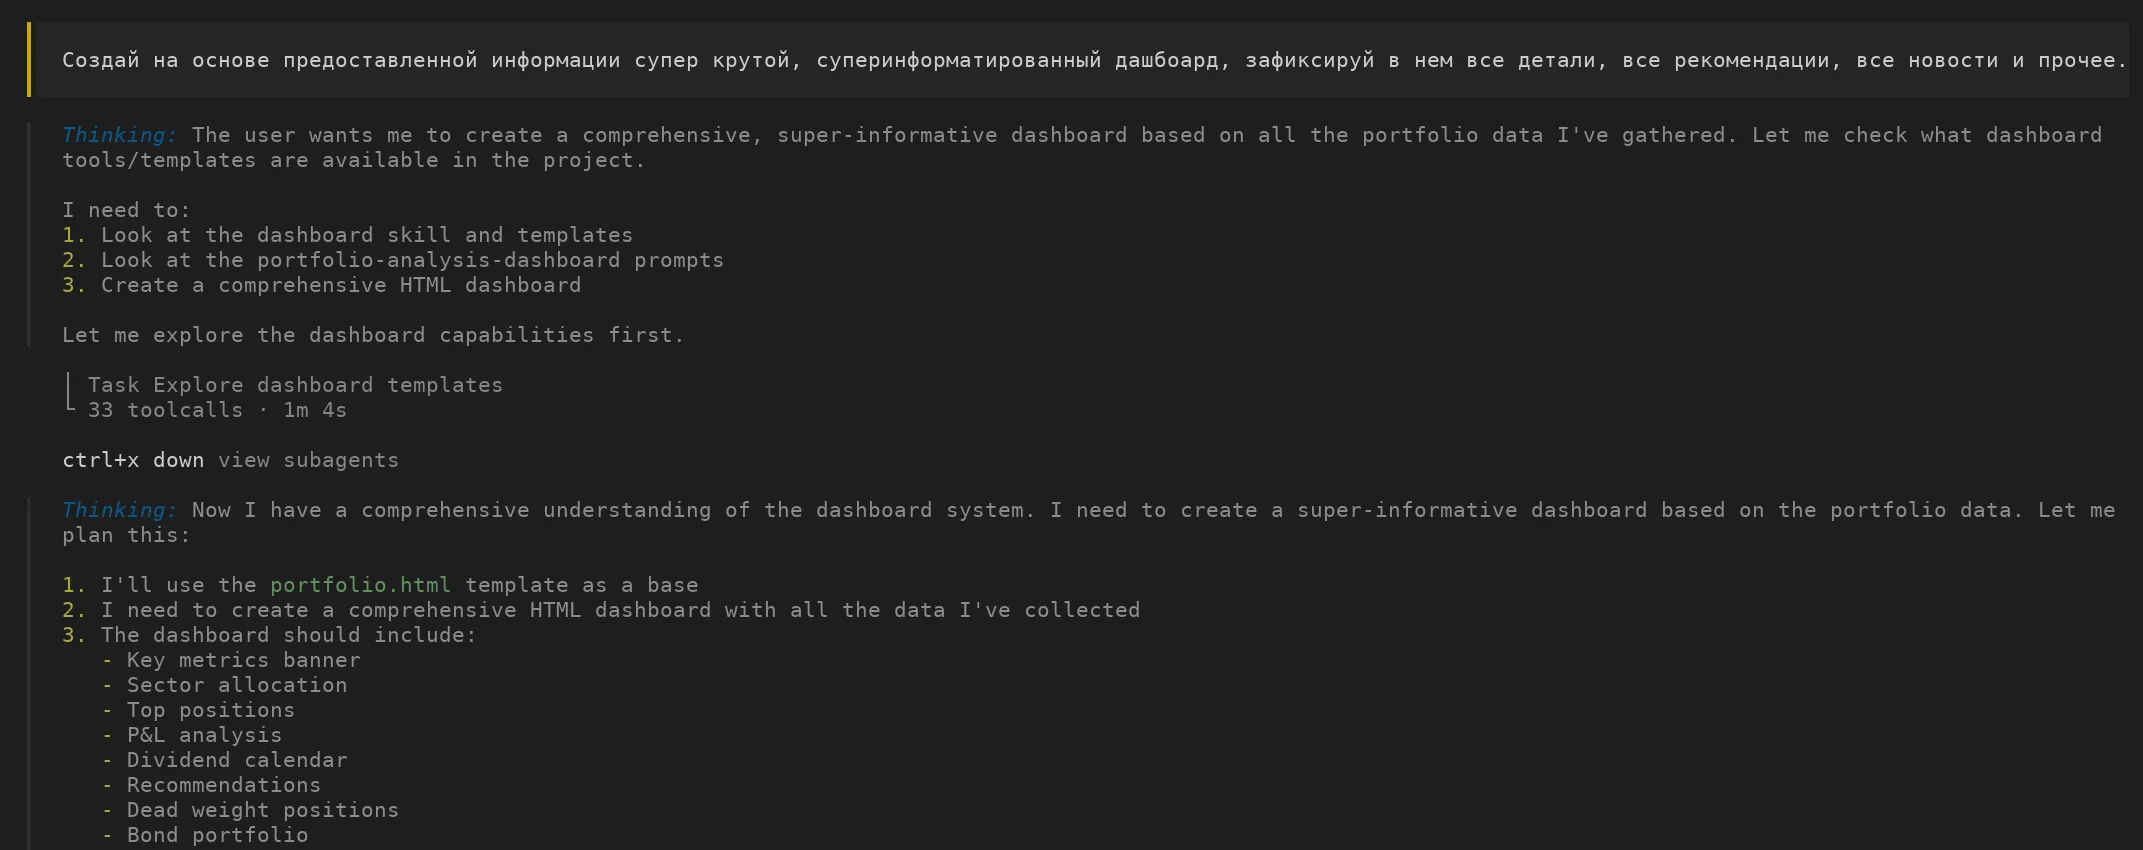Click "Let me explore the dashboard capabilities first."
Screen dimensions: 2143x850
tap(372, 335)
